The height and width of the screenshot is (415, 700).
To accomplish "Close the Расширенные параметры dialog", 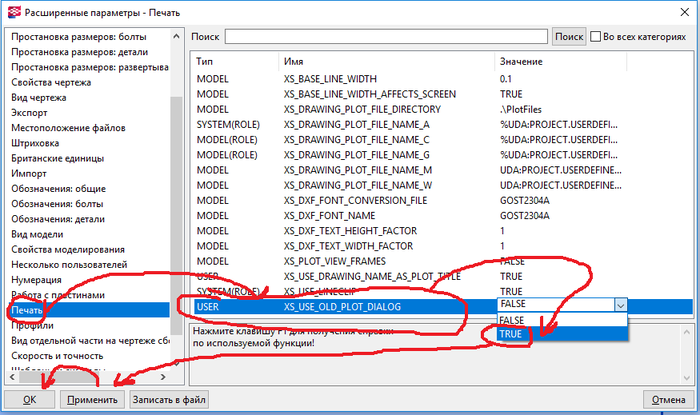I will pyautogui.click(x=684, y=12).
